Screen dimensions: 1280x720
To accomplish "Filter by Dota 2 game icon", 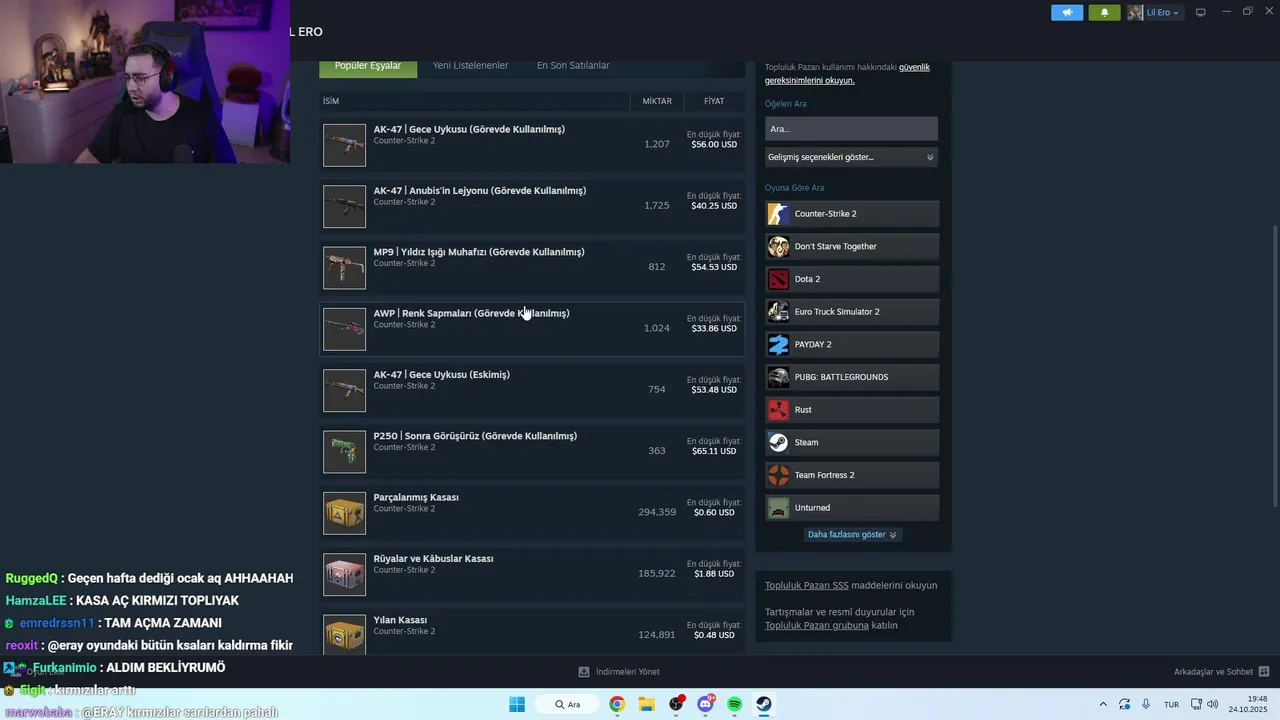I will (x=778, y=279).
